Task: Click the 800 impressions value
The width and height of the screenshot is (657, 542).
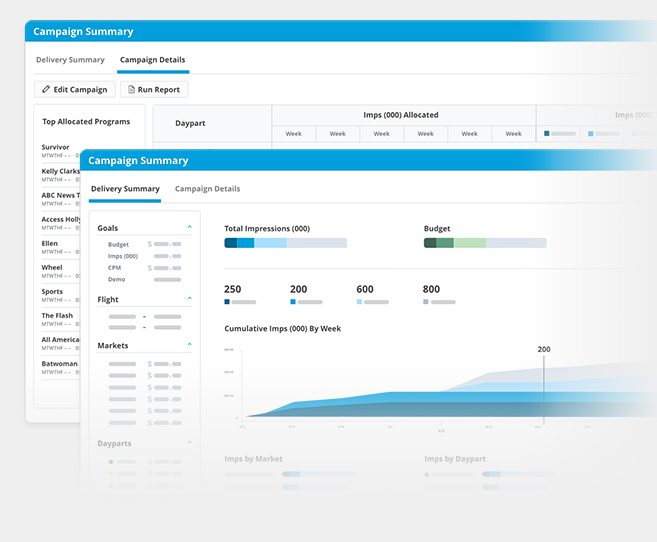Action: tap(431, 289)
